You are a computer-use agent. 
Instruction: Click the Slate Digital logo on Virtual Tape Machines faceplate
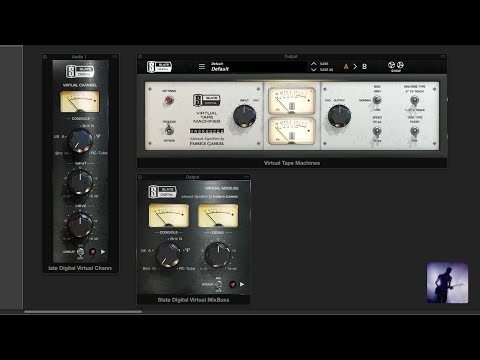tap(207, 100)
